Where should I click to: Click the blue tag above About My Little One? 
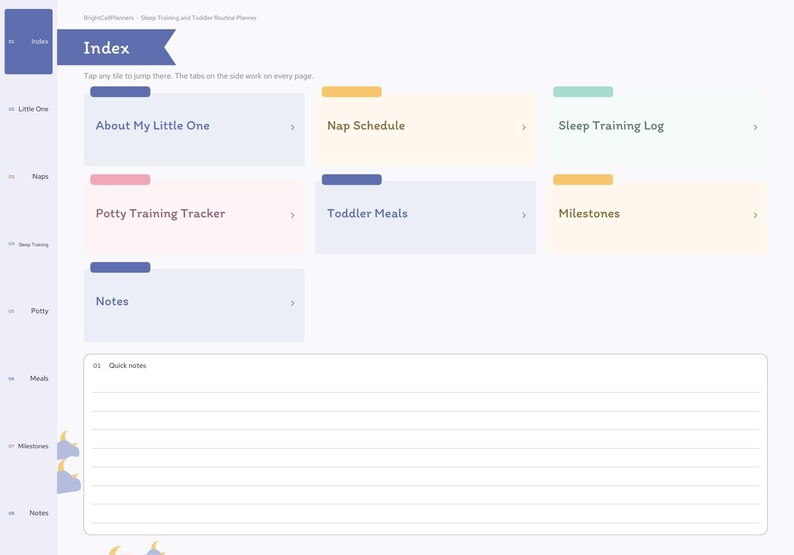point(120,92)
